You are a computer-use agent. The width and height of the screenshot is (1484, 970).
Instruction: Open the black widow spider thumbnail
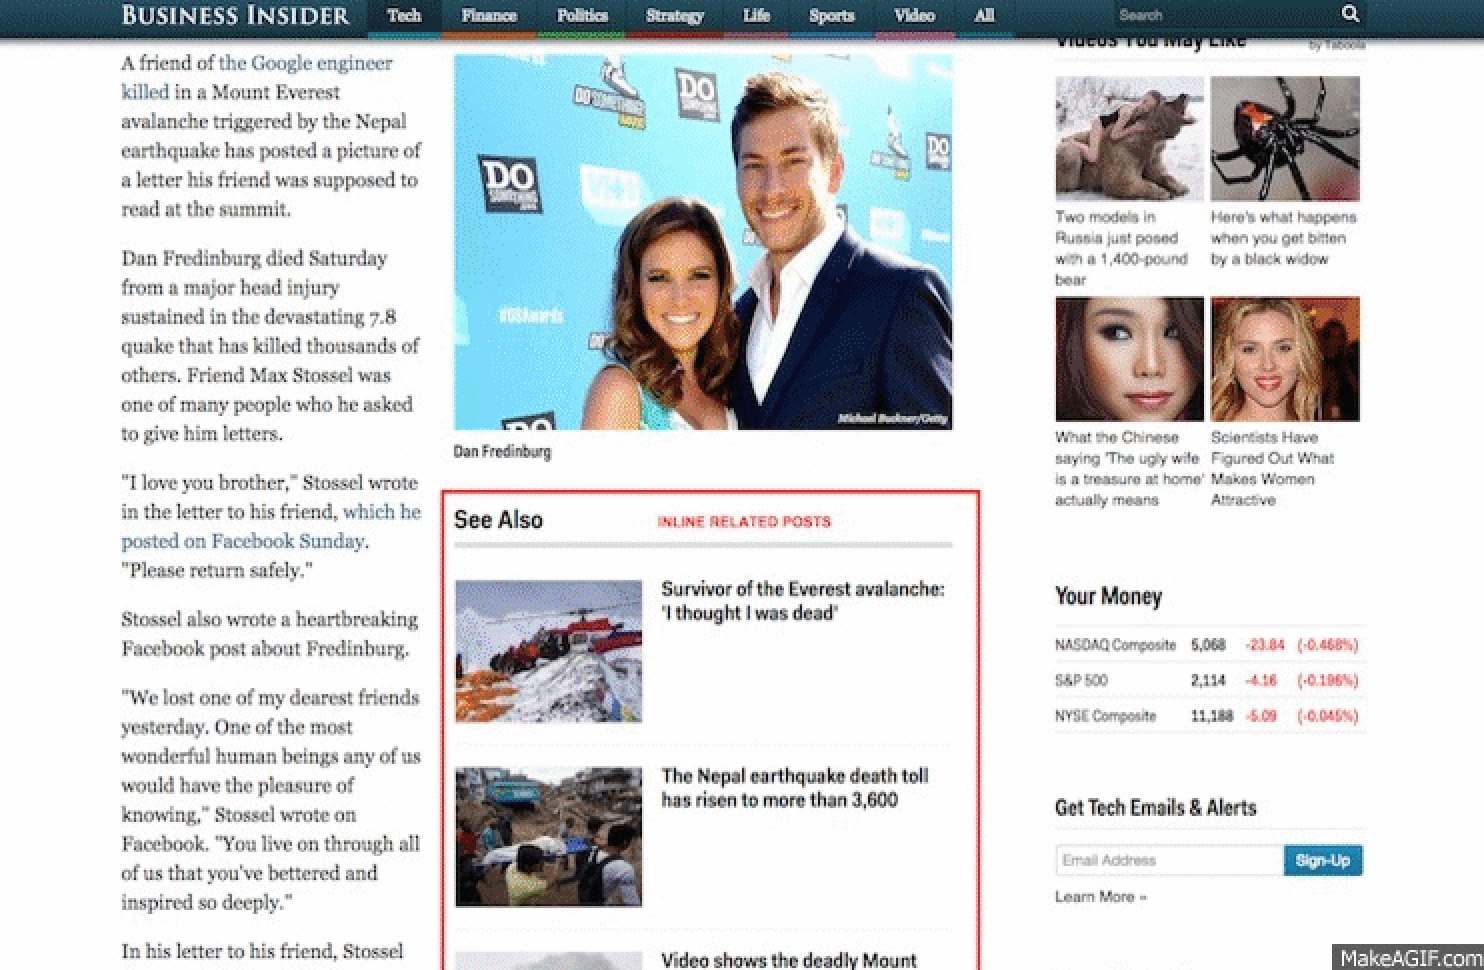(1285, 139)
